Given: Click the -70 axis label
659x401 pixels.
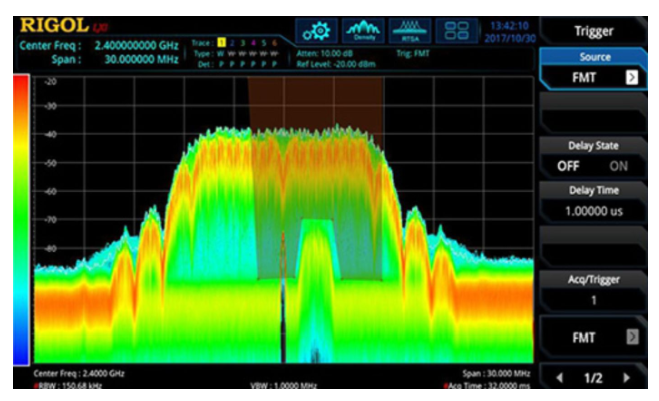Looking at the screenshot, I should (x=50, y=219).
